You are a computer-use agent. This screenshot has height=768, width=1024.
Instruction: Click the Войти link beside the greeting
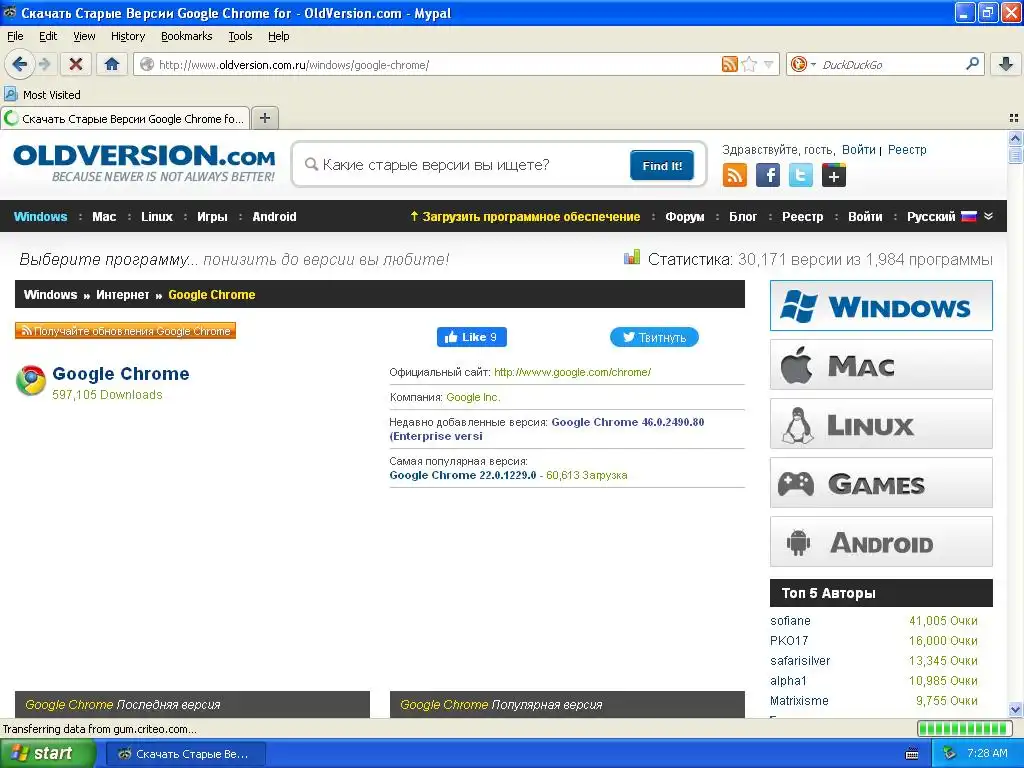pyautogui.click(x=858, y=150)
